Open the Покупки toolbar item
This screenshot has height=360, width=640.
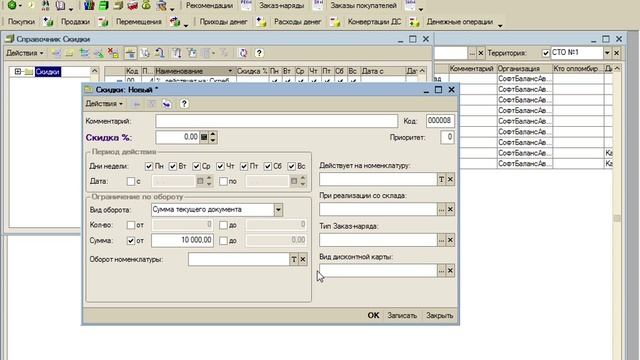click(x=21, y=22)
